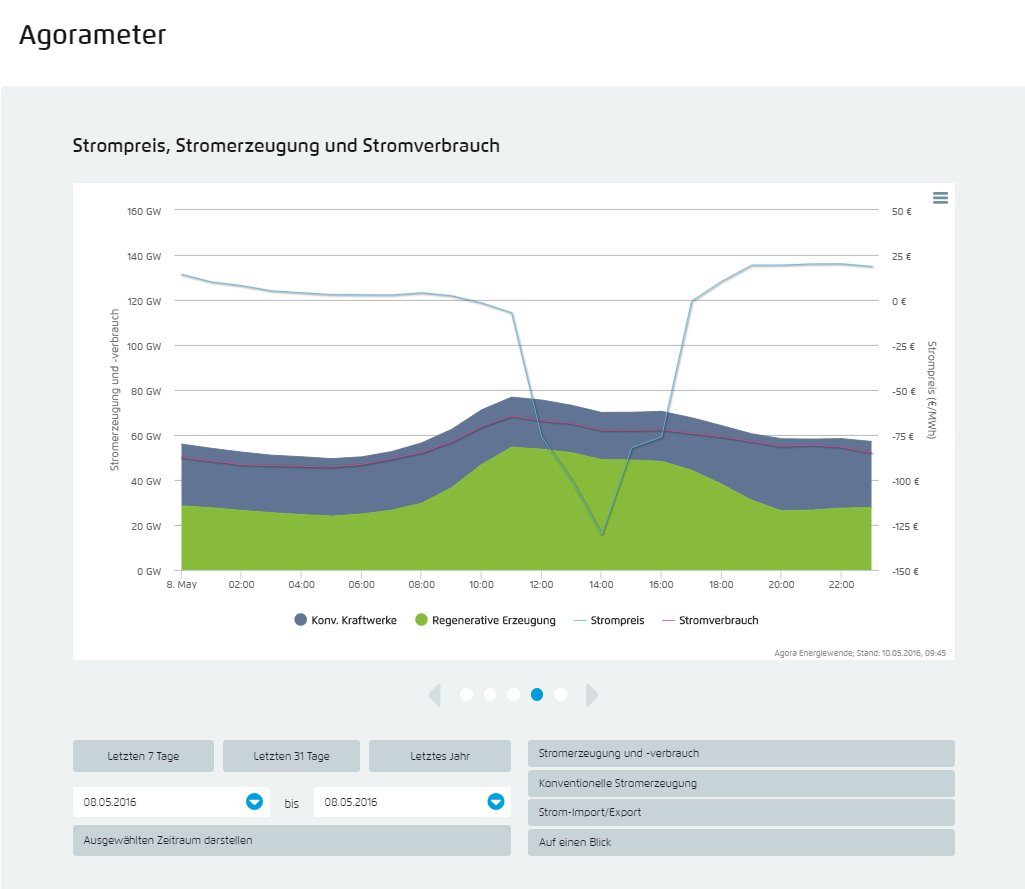Click the Agorameter page heading

click(92, 35)
